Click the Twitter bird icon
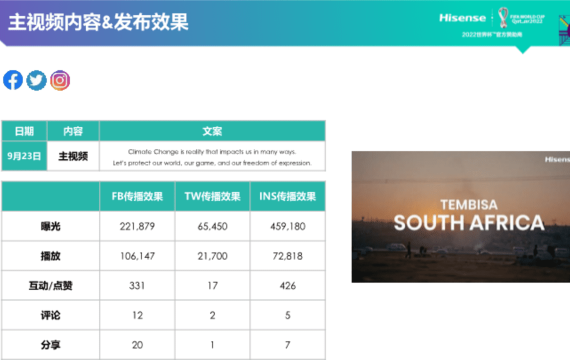 (36, 80)
